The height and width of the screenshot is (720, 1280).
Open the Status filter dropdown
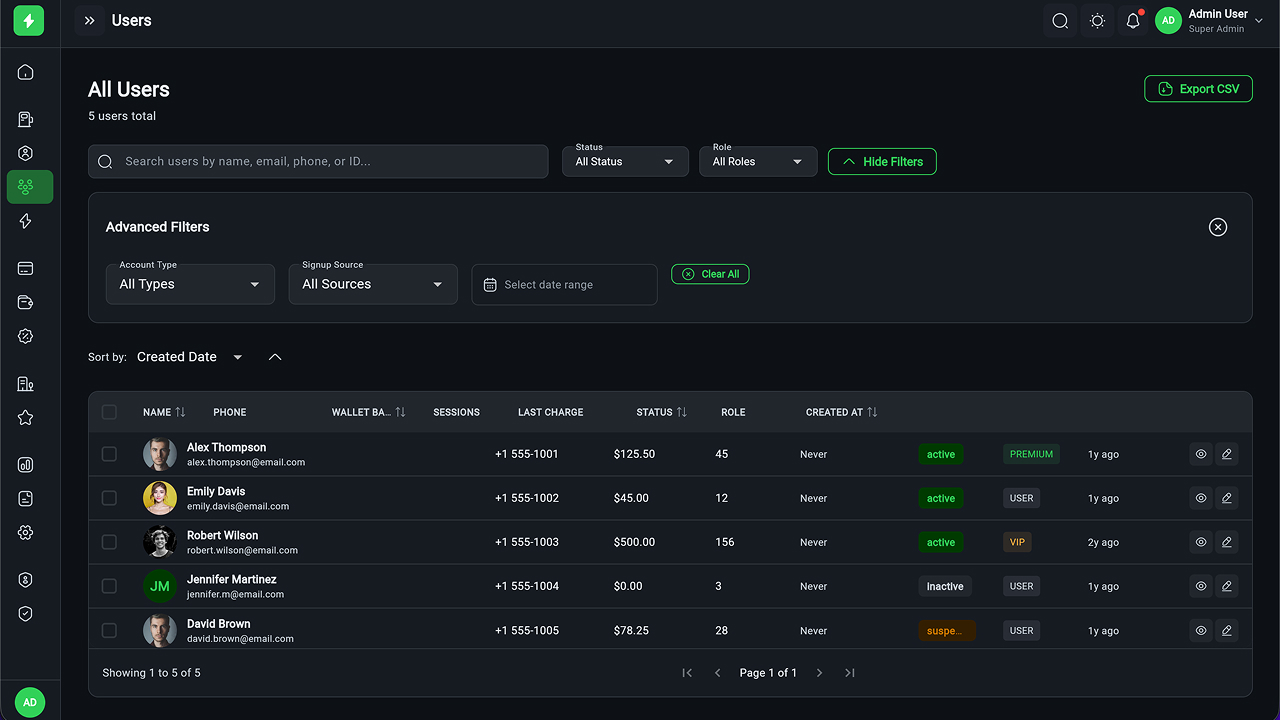click(625, 161)
